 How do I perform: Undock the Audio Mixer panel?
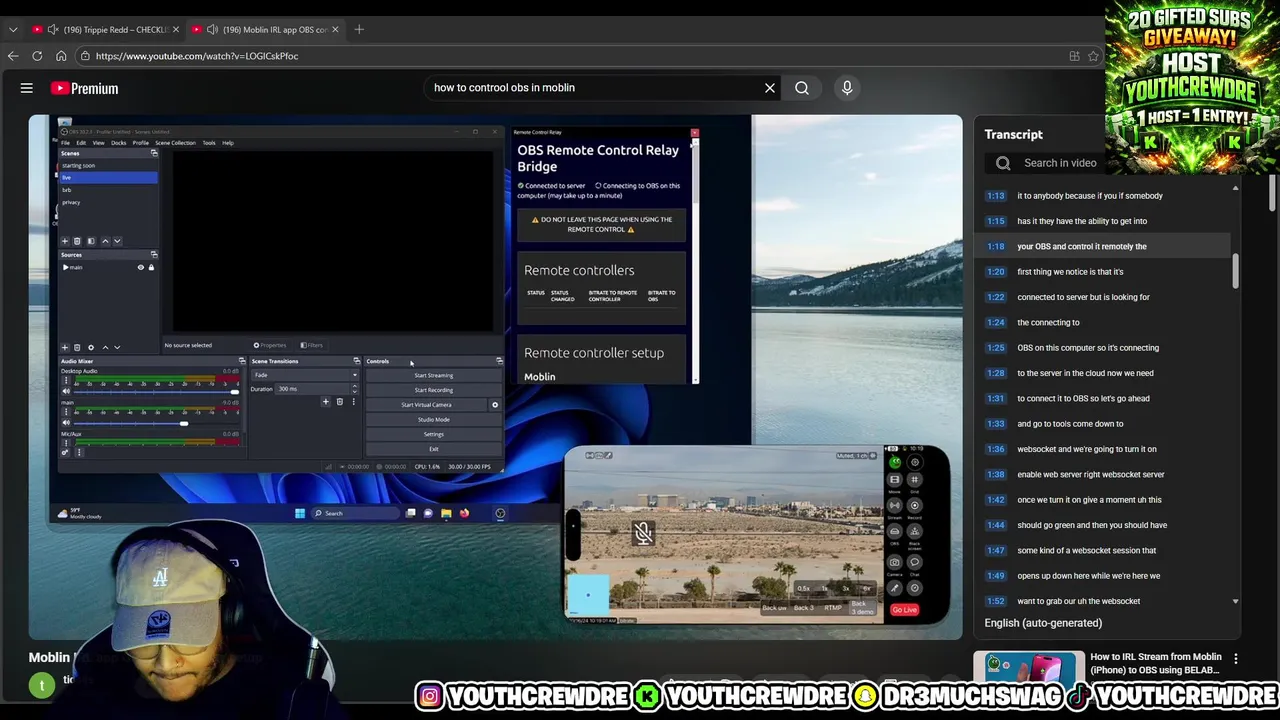(x=242, y=361)
